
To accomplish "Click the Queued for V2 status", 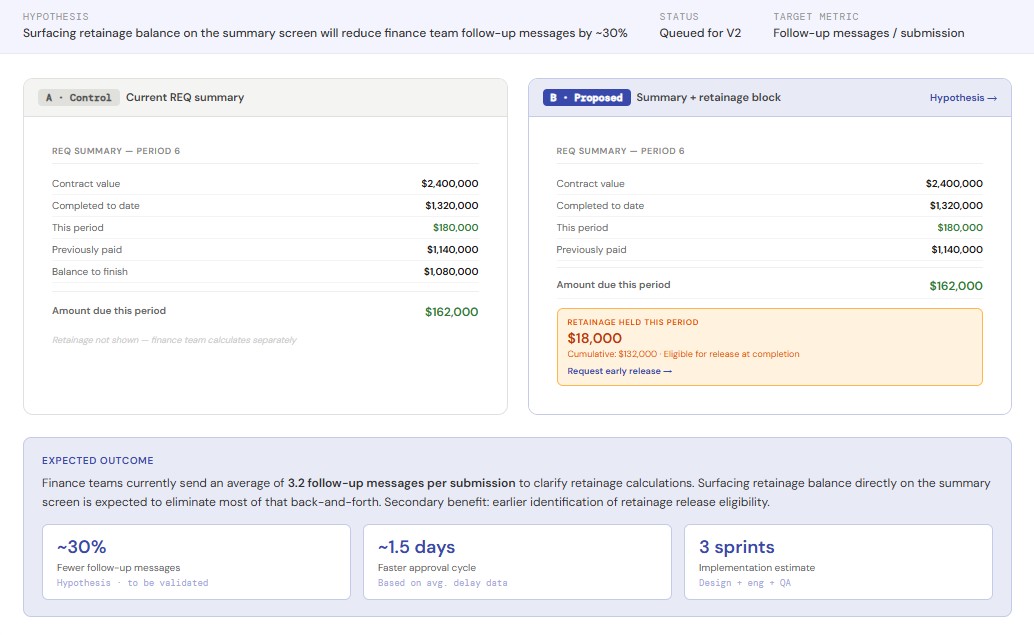I will 700,33.
